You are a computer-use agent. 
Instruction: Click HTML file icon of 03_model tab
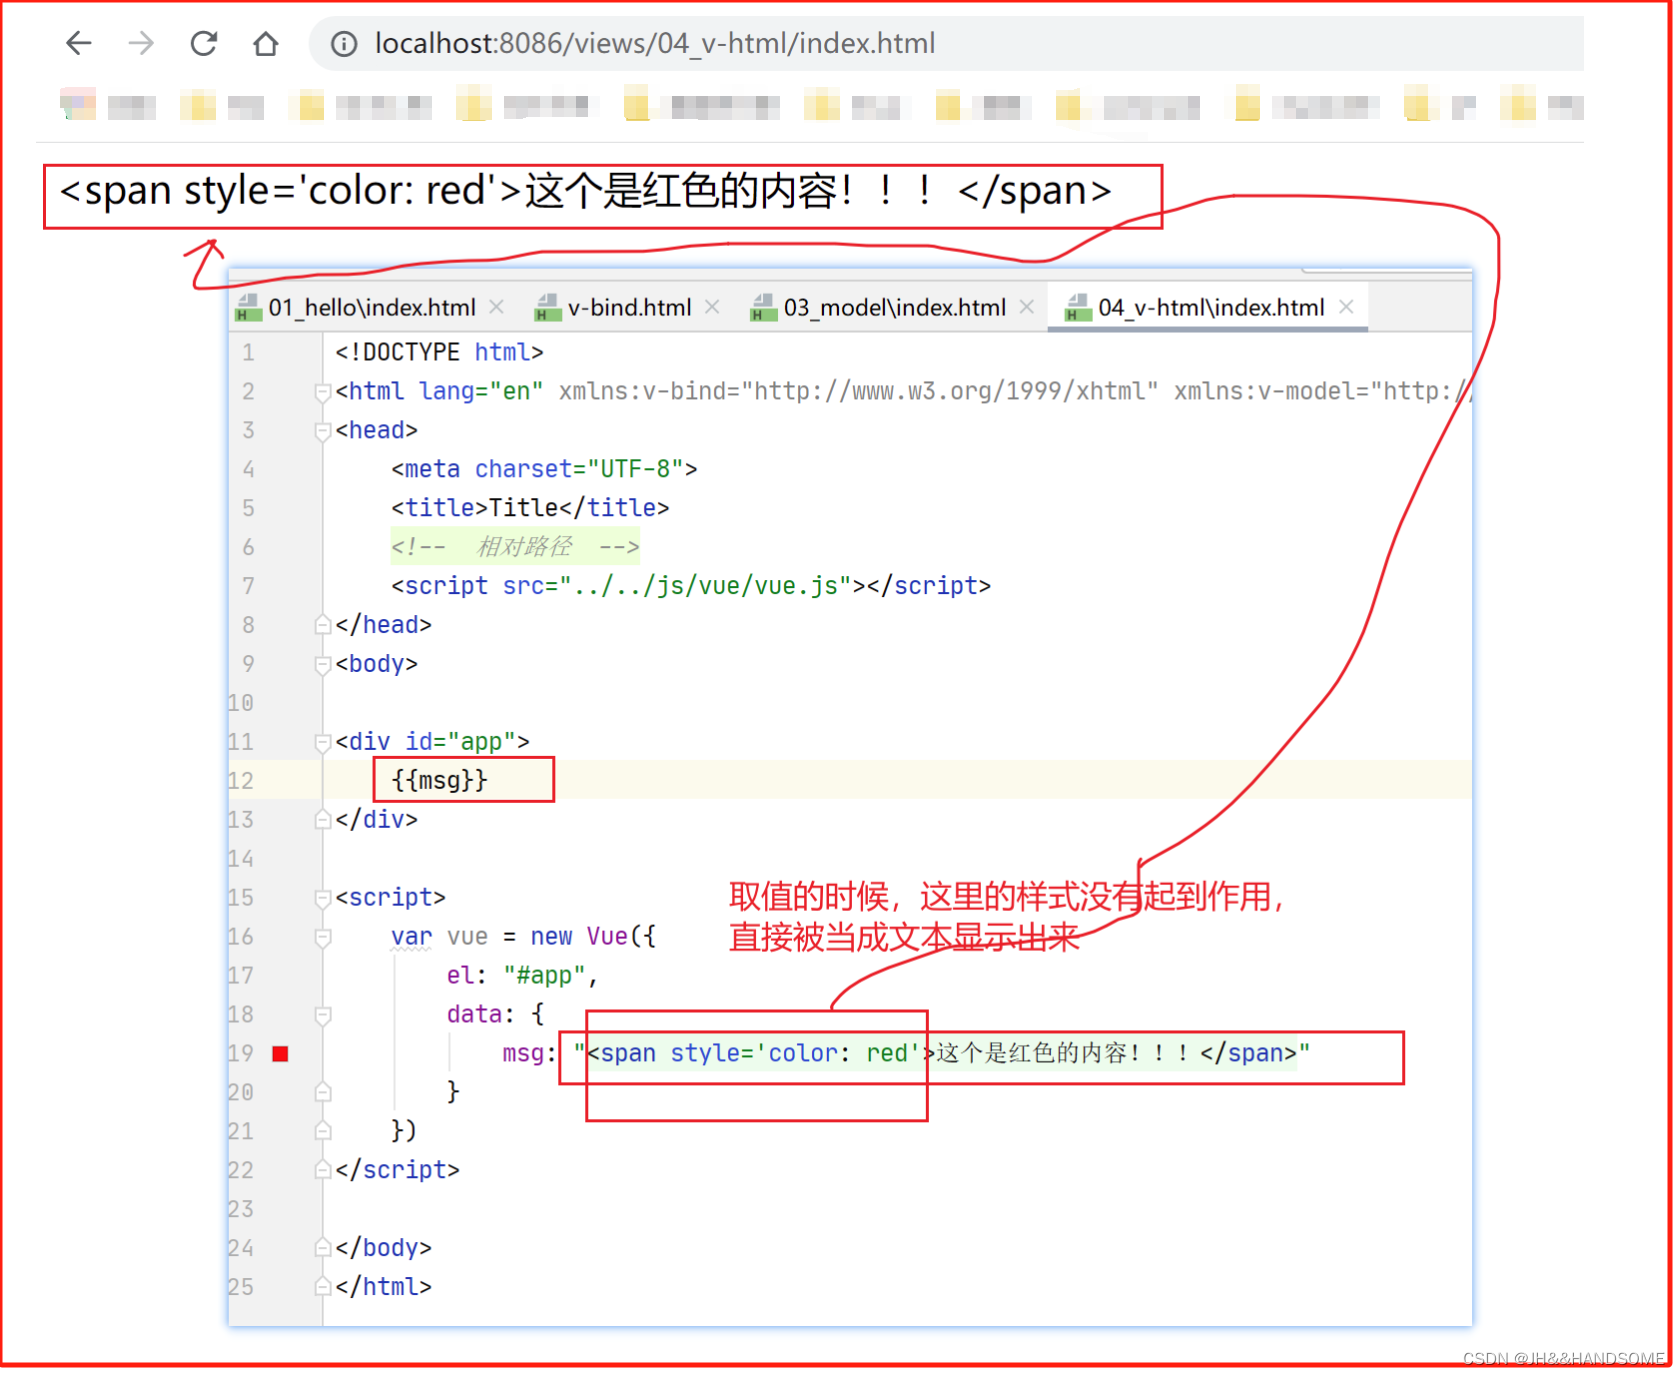click(x=763, y=308)
